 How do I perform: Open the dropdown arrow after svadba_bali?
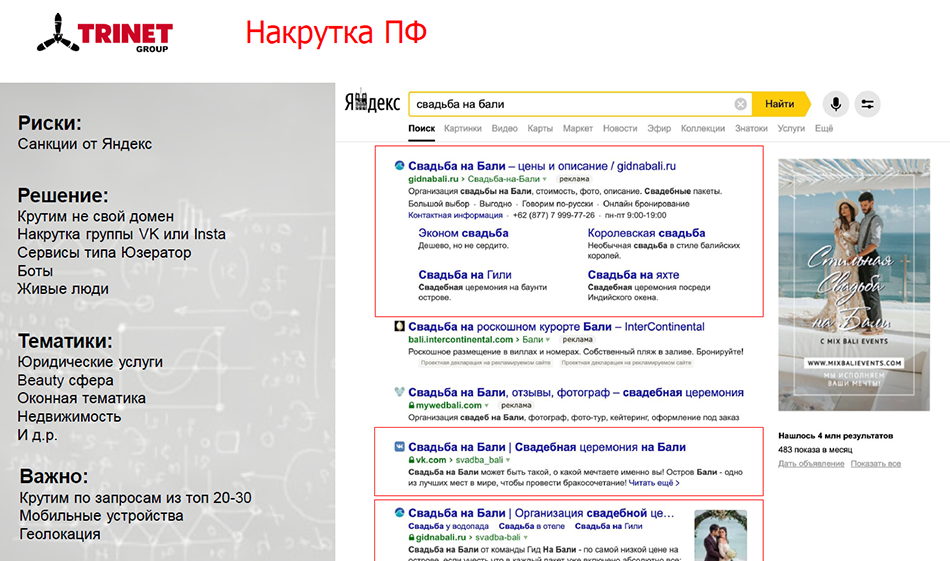point(508,460)
